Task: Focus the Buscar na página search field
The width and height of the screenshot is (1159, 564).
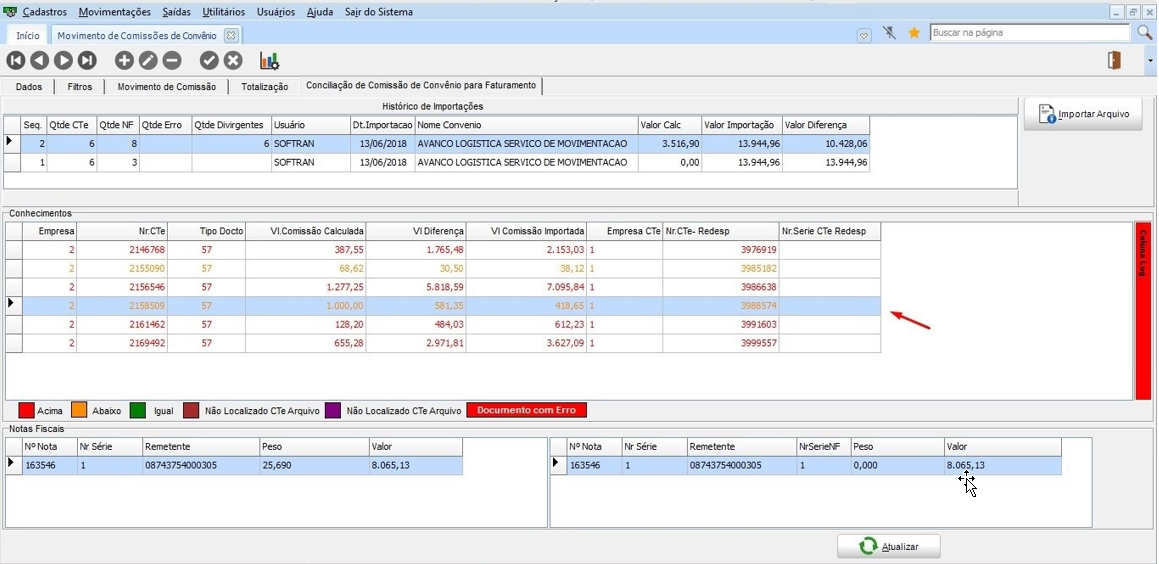Action: [1030, 33]
